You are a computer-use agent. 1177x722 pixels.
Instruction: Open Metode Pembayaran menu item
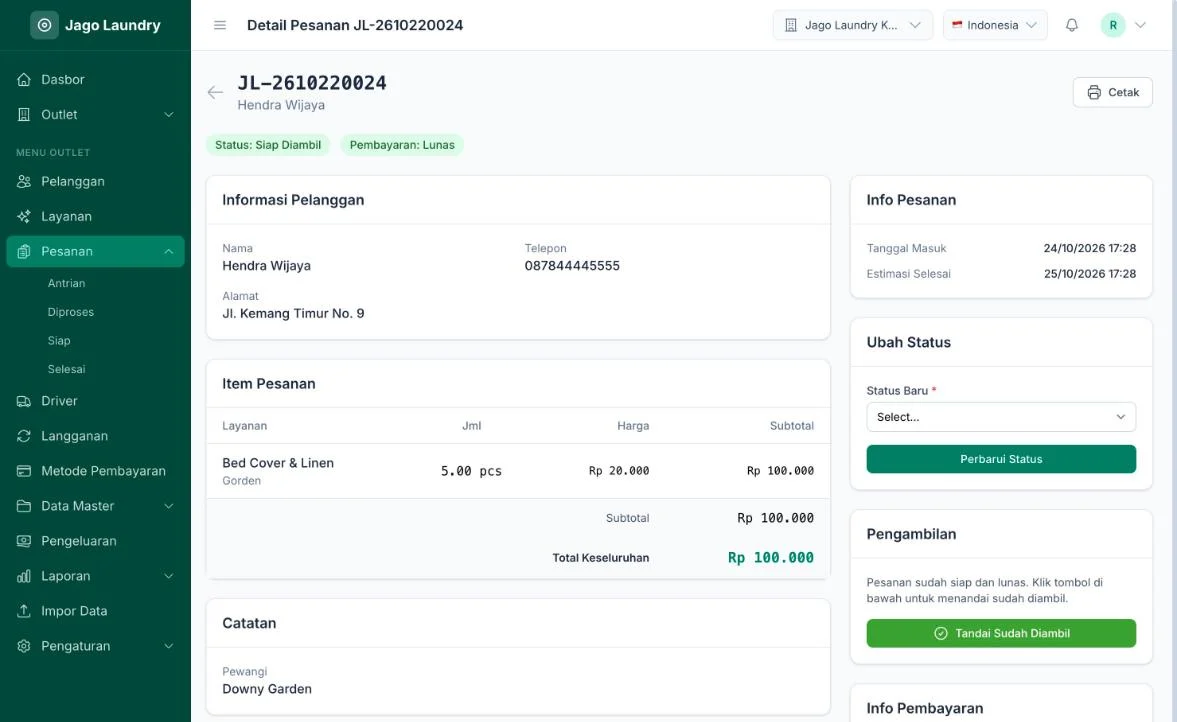point(95,471)
